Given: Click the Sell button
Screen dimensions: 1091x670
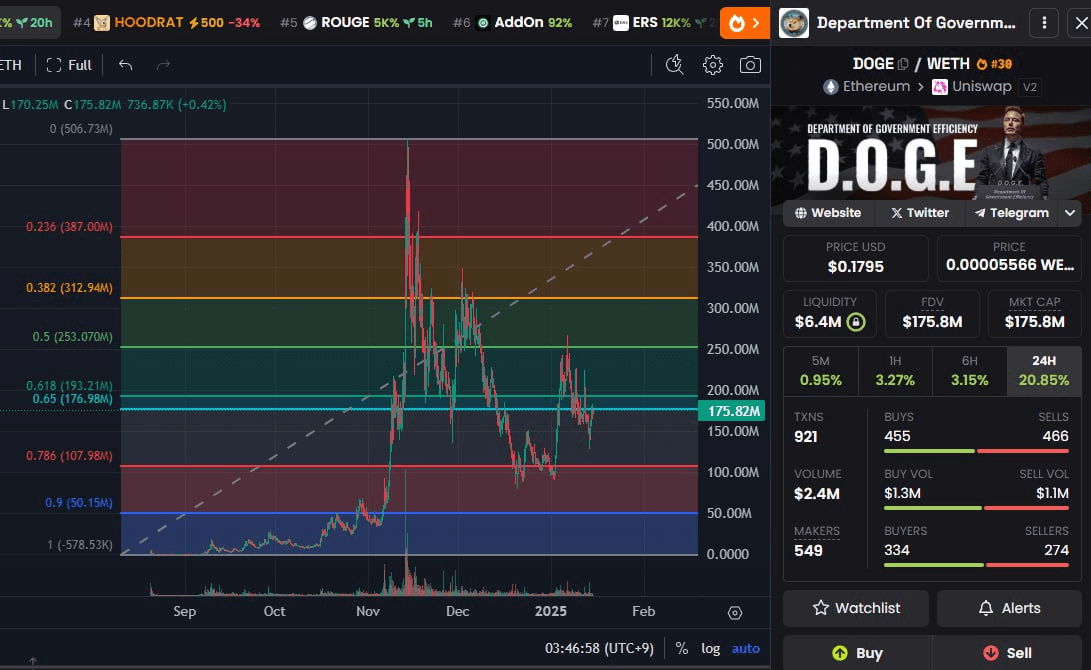Looking at the screenshot, I should tap(1007, 653).
